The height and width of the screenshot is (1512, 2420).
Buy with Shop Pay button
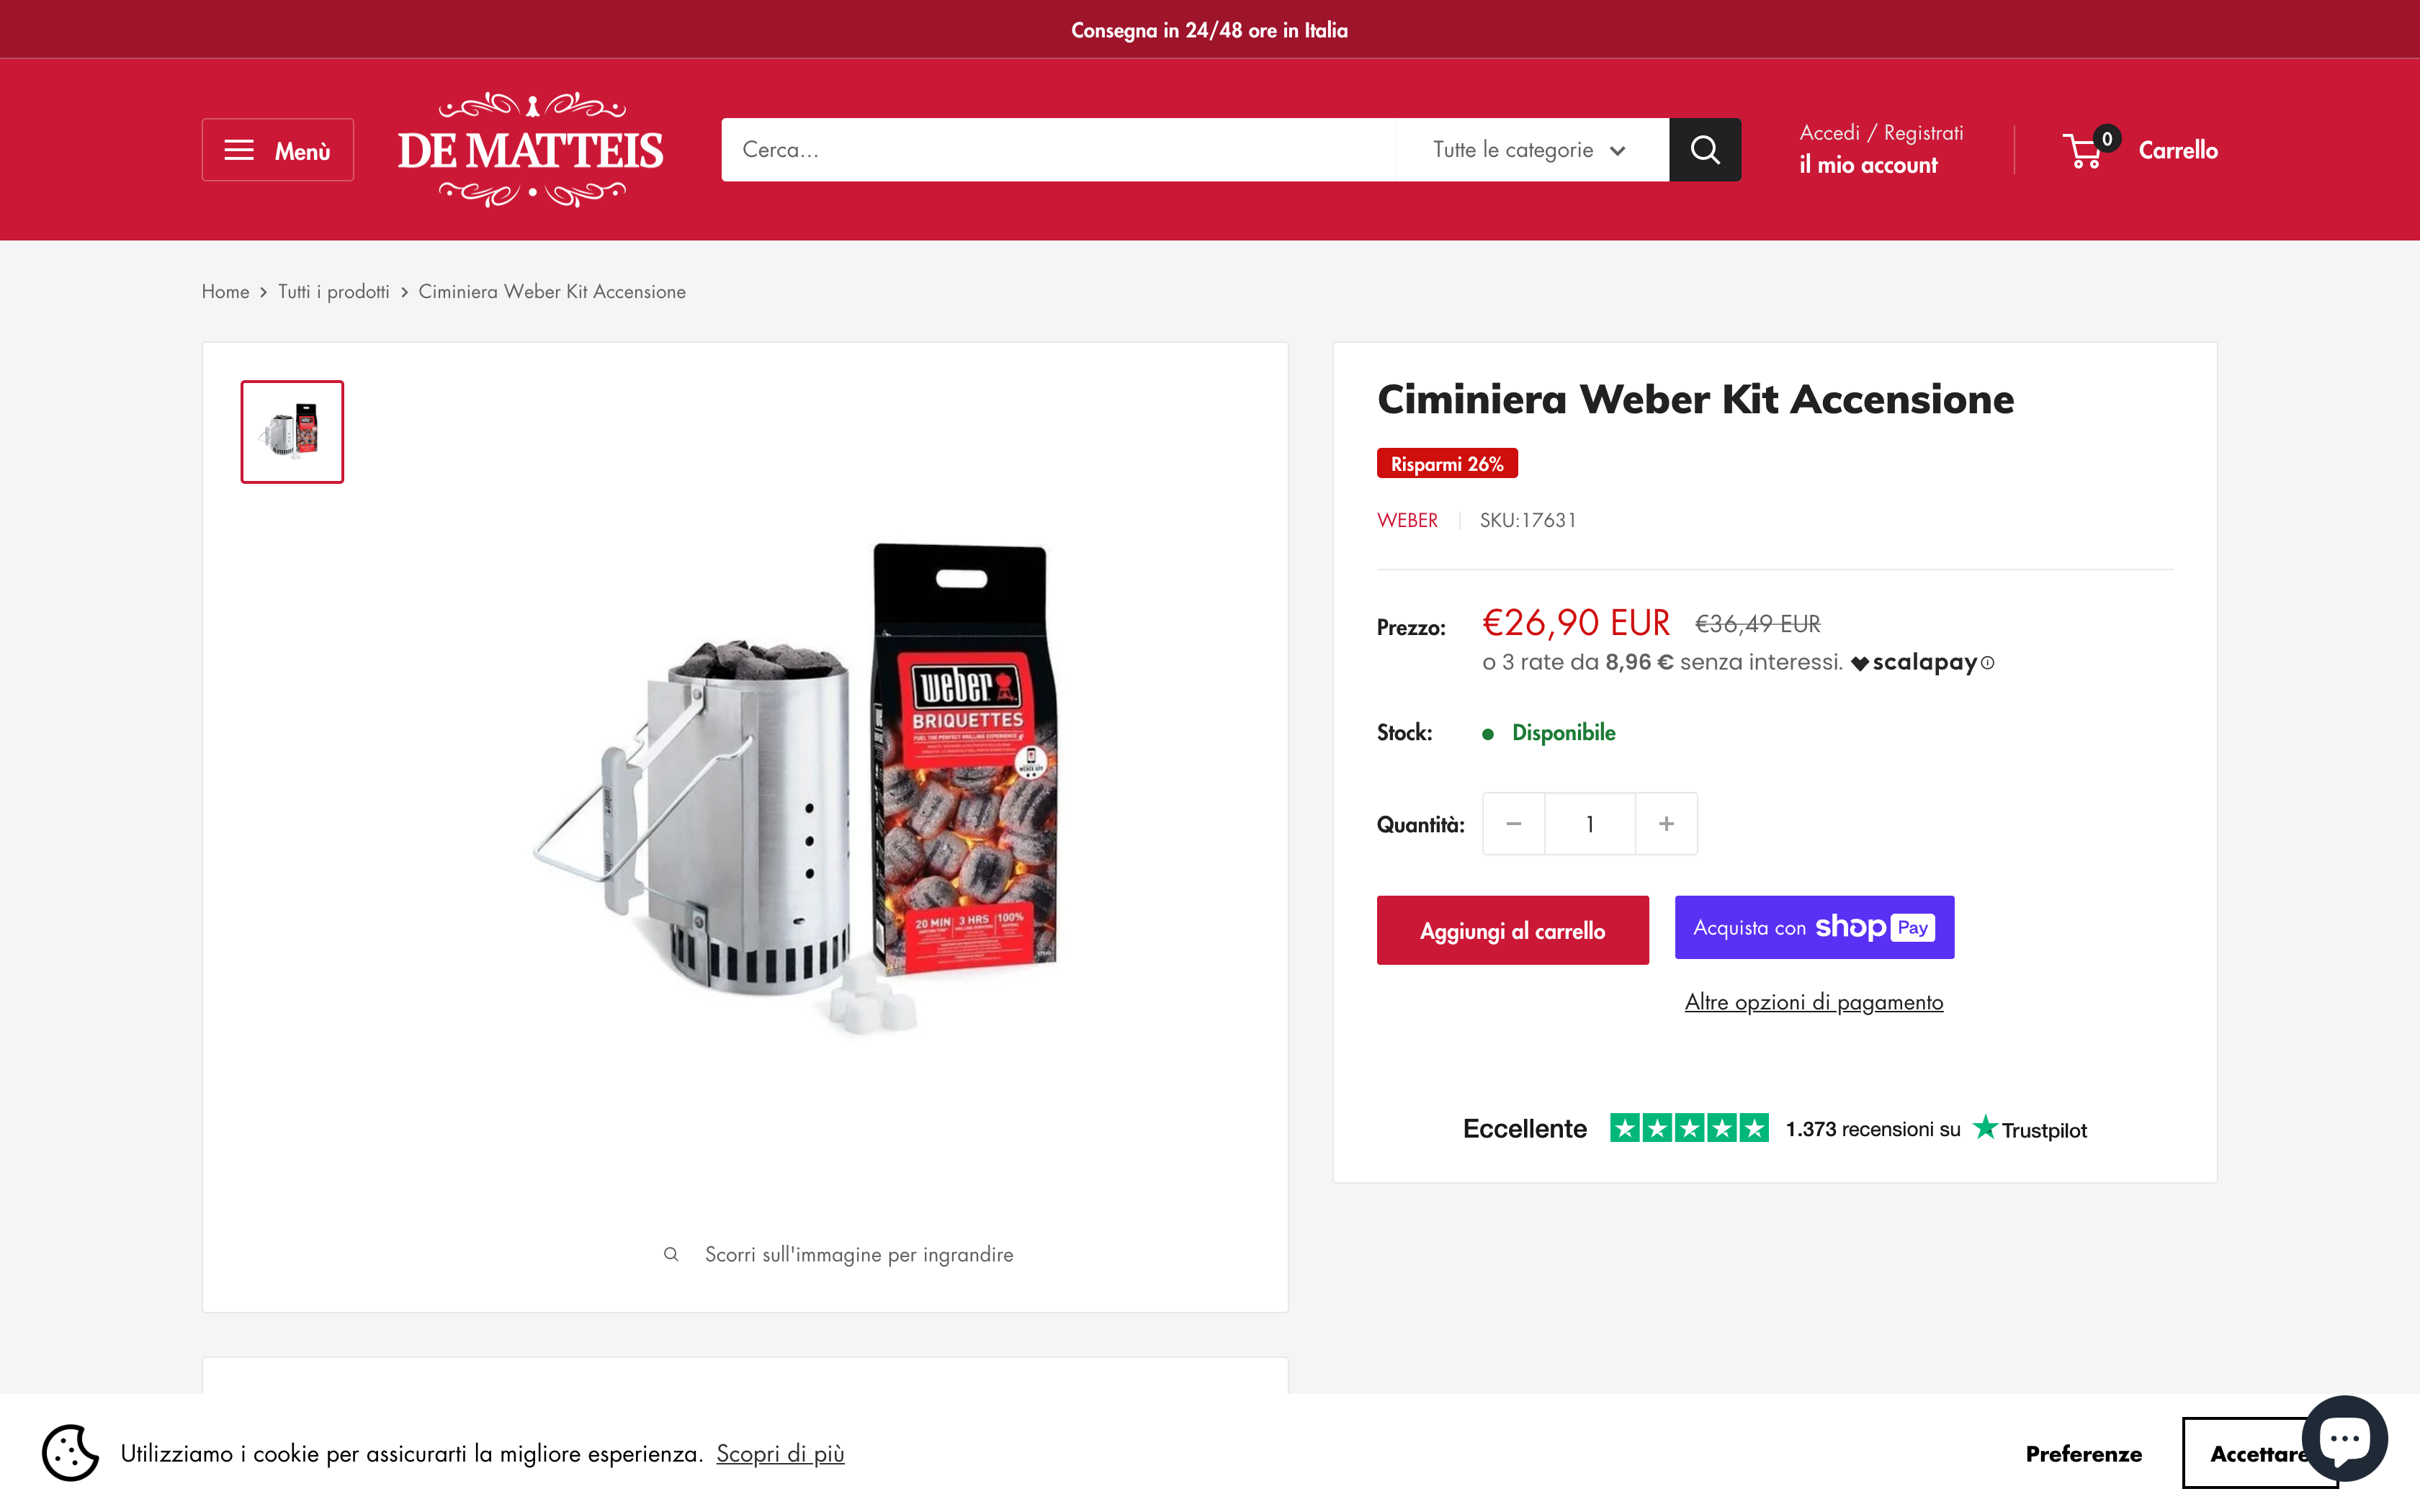1815,927
